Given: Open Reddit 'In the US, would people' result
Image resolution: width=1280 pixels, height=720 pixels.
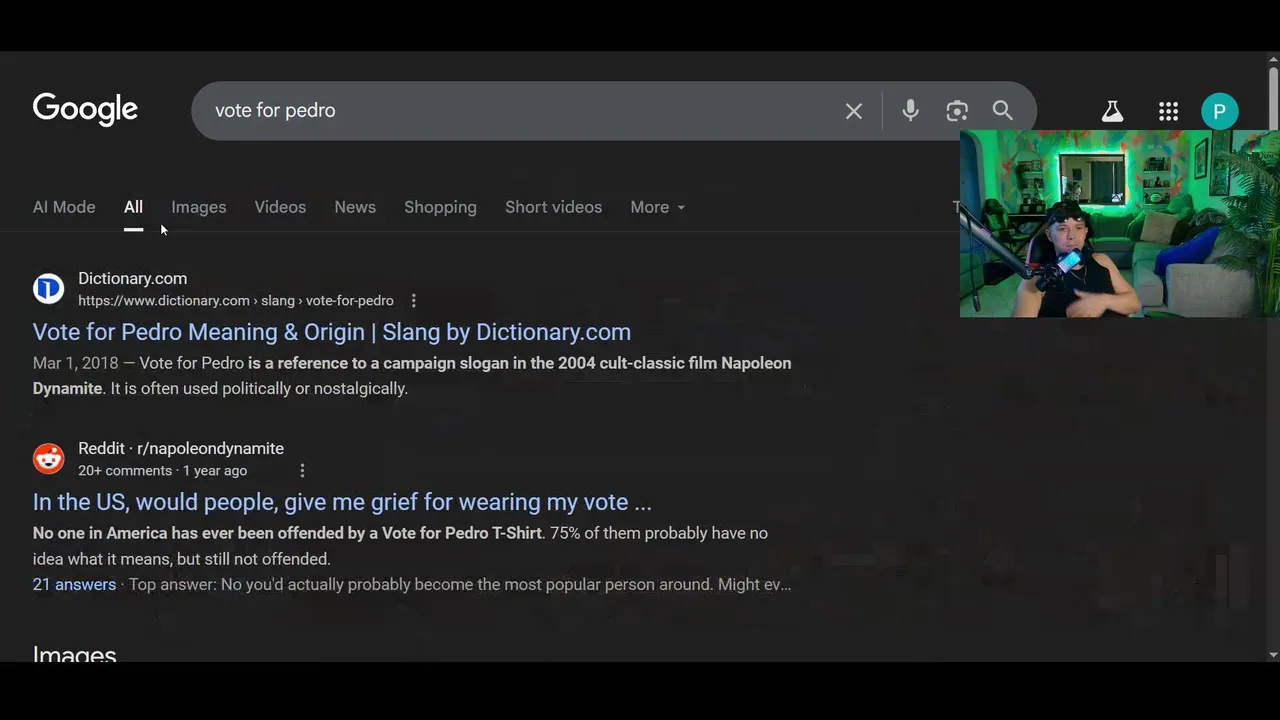Looking at the screenshot, I should pyautogui.click(x=342, y=502).
